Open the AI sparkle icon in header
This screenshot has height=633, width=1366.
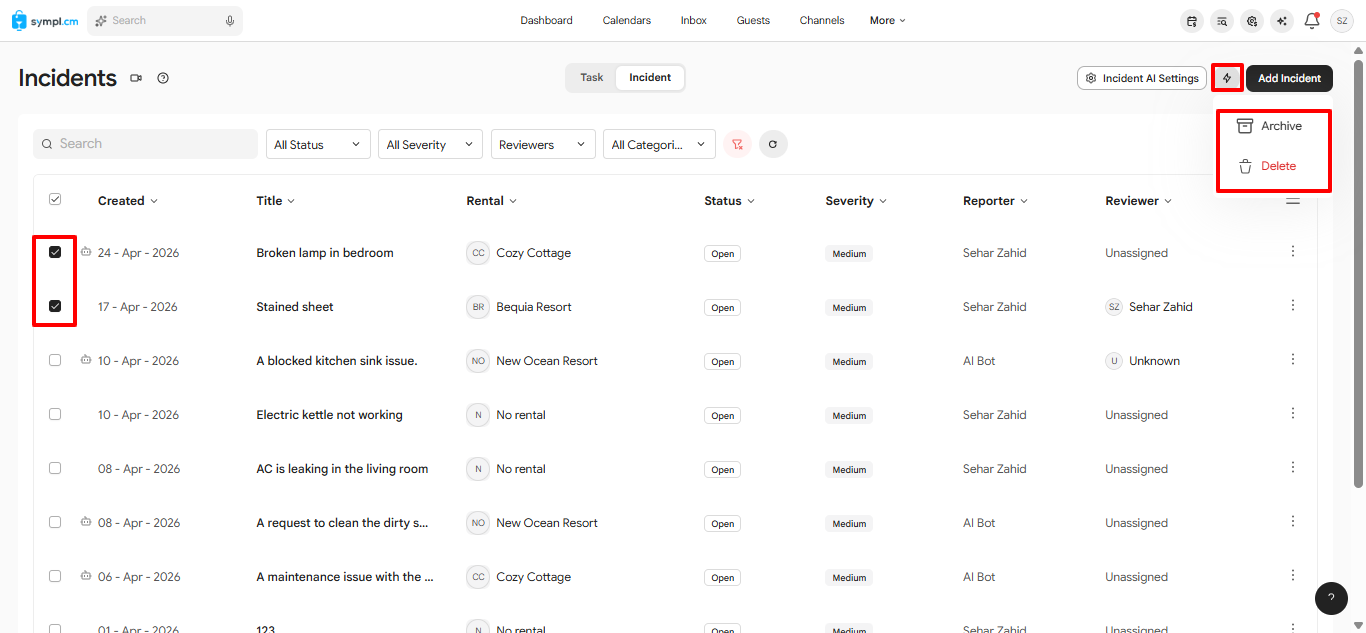click(1281, 21)
